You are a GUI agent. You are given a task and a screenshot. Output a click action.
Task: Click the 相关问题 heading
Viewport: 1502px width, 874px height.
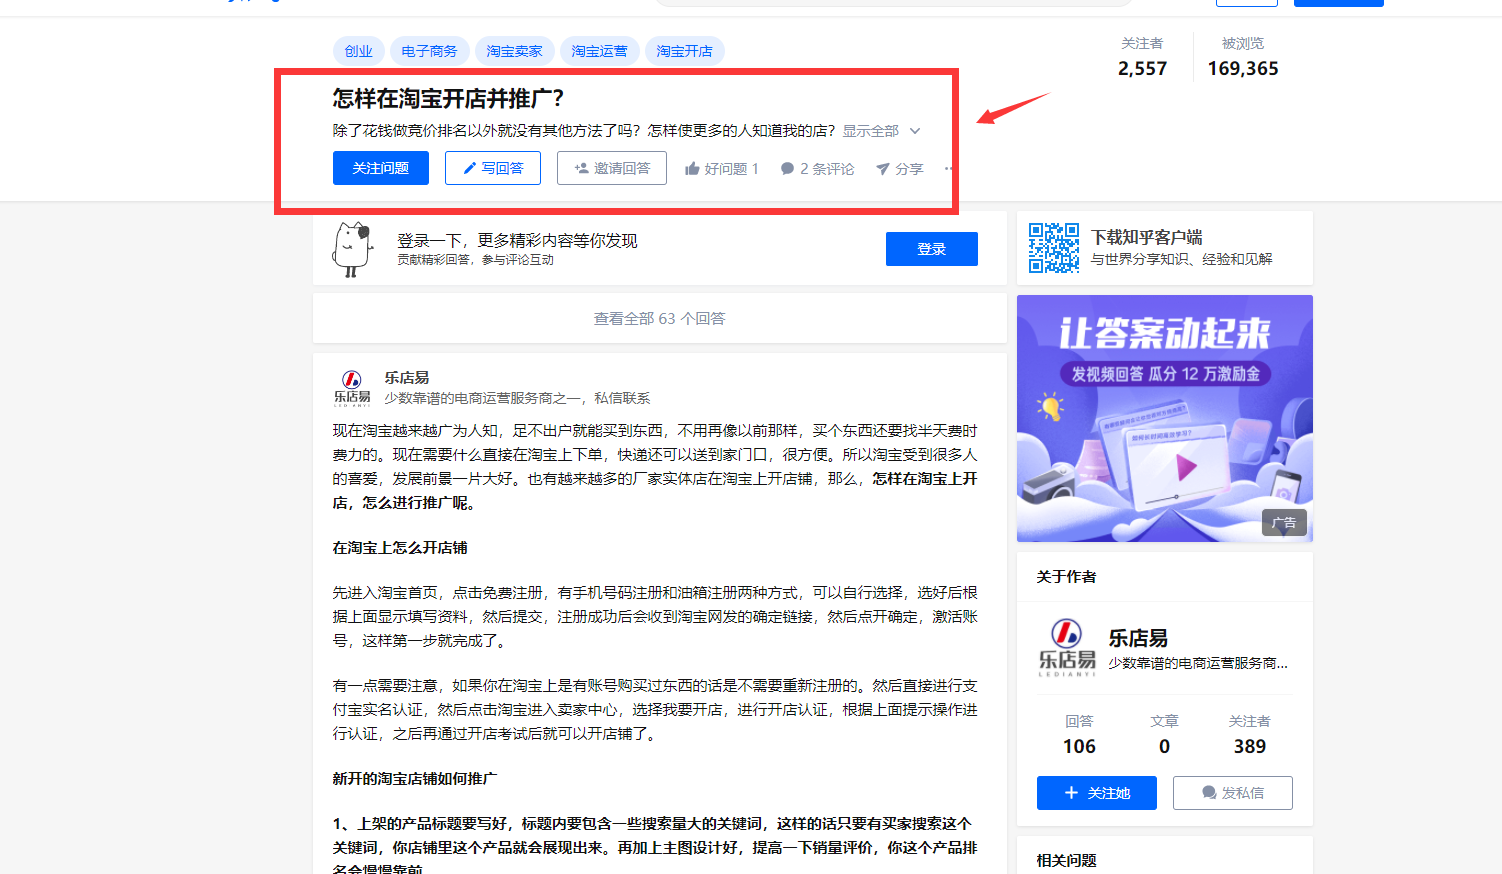(x=1066, y=860)
